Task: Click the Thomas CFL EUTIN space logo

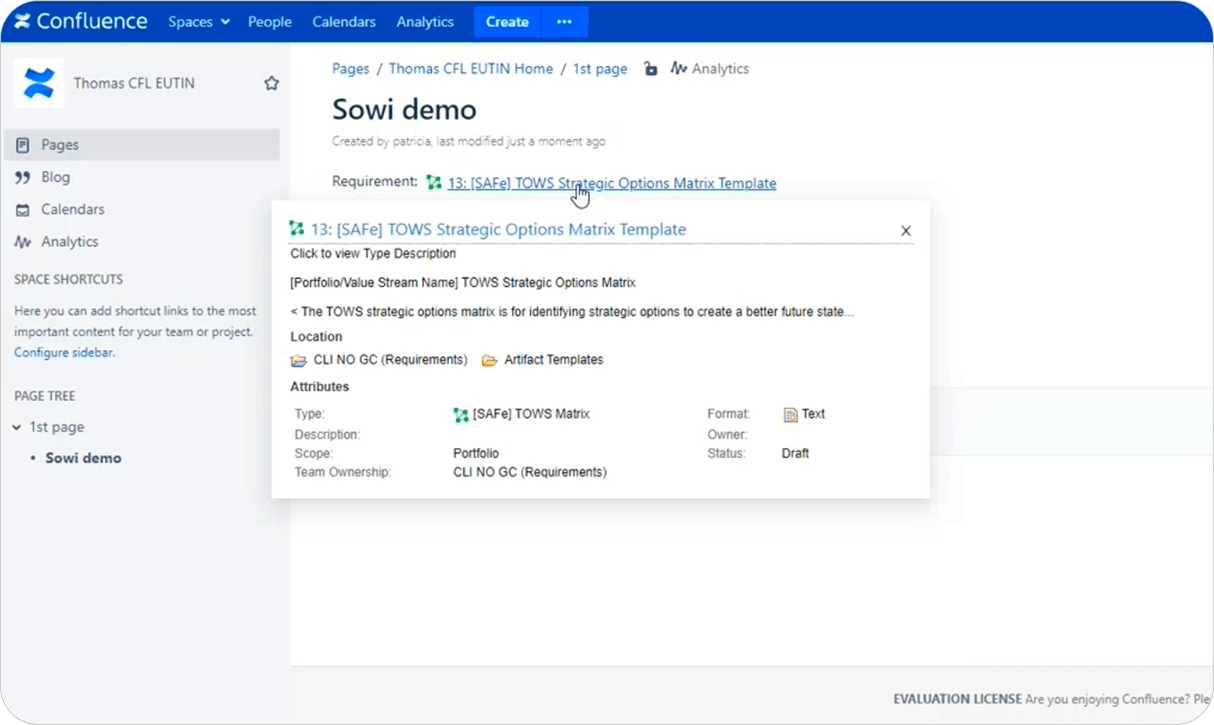Action: click(x=39, y=83)
